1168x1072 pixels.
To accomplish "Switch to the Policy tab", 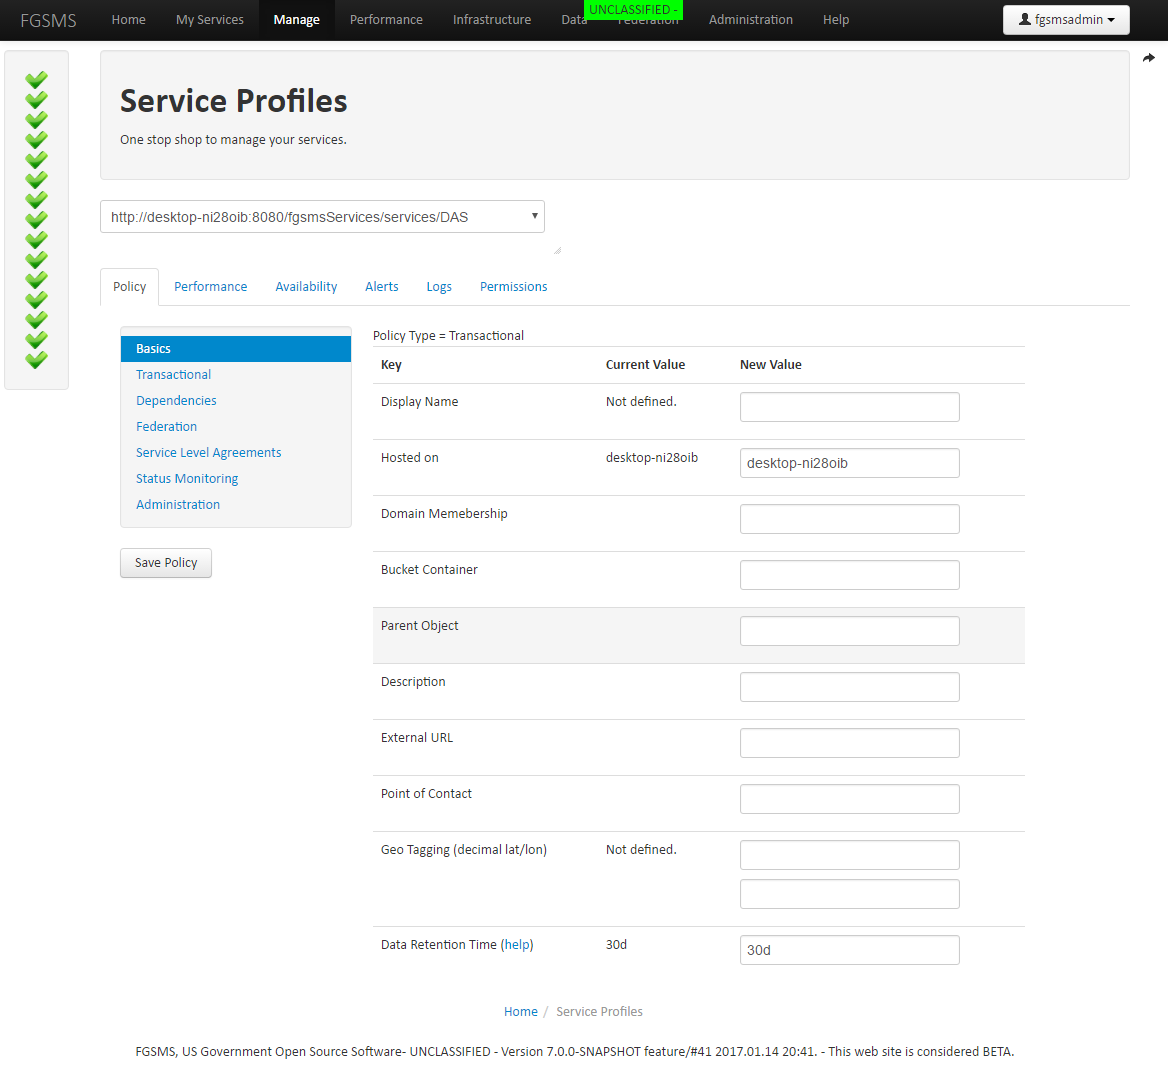I will (130, 287).
